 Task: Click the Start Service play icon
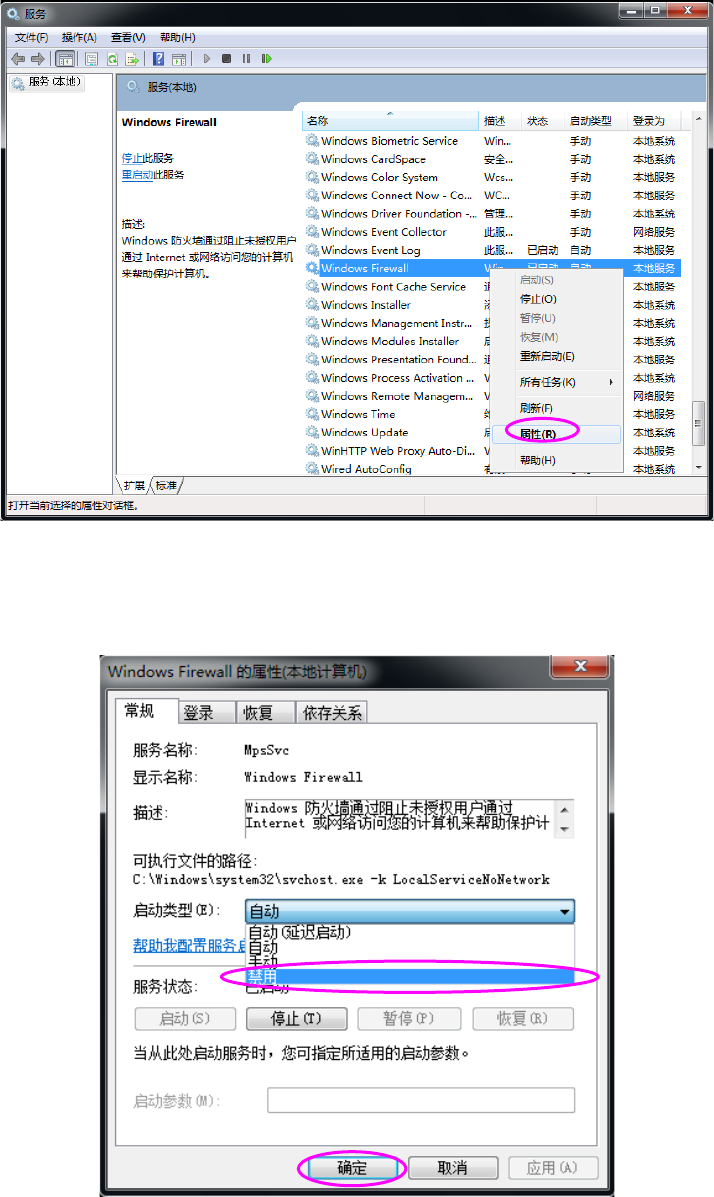coord(206,59)
